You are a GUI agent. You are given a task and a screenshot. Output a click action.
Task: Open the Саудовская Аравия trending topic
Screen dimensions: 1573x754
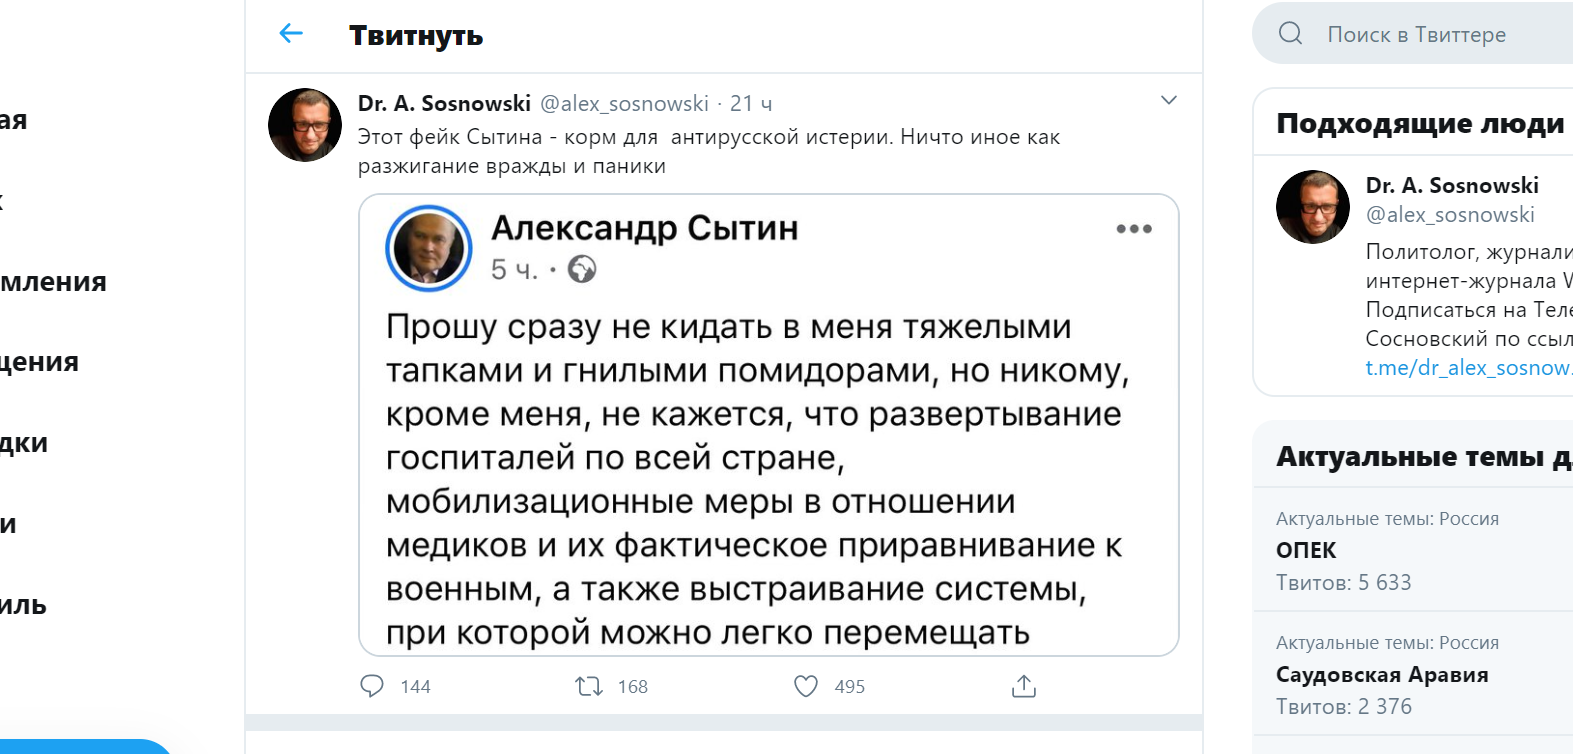tap(1382, 675)
